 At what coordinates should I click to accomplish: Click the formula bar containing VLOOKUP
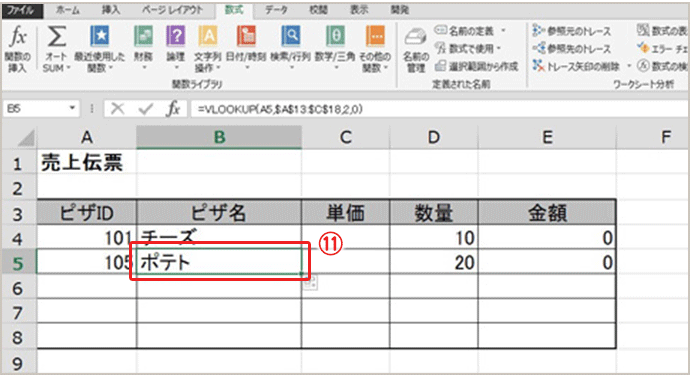click(438, 109)
